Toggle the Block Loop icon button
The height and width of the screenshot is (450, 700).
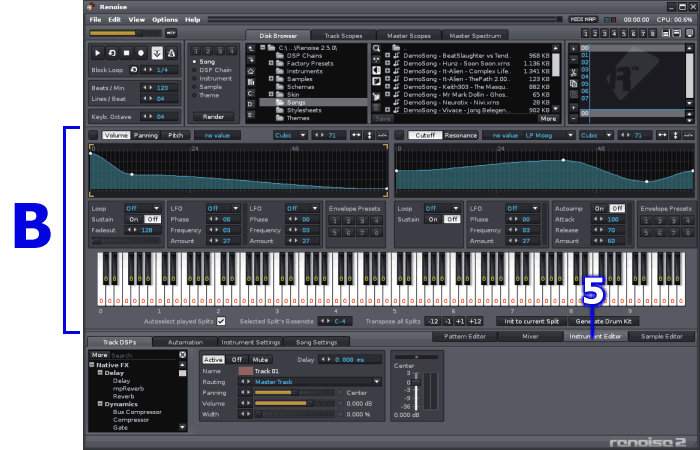point(133,70)
